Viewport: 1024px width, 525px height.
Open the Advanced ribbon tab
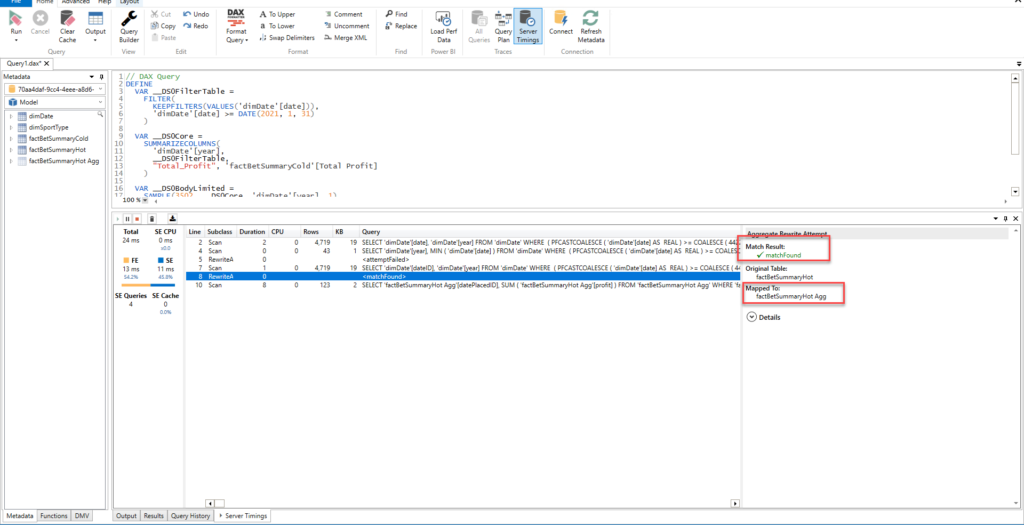(x=75, y=2)
